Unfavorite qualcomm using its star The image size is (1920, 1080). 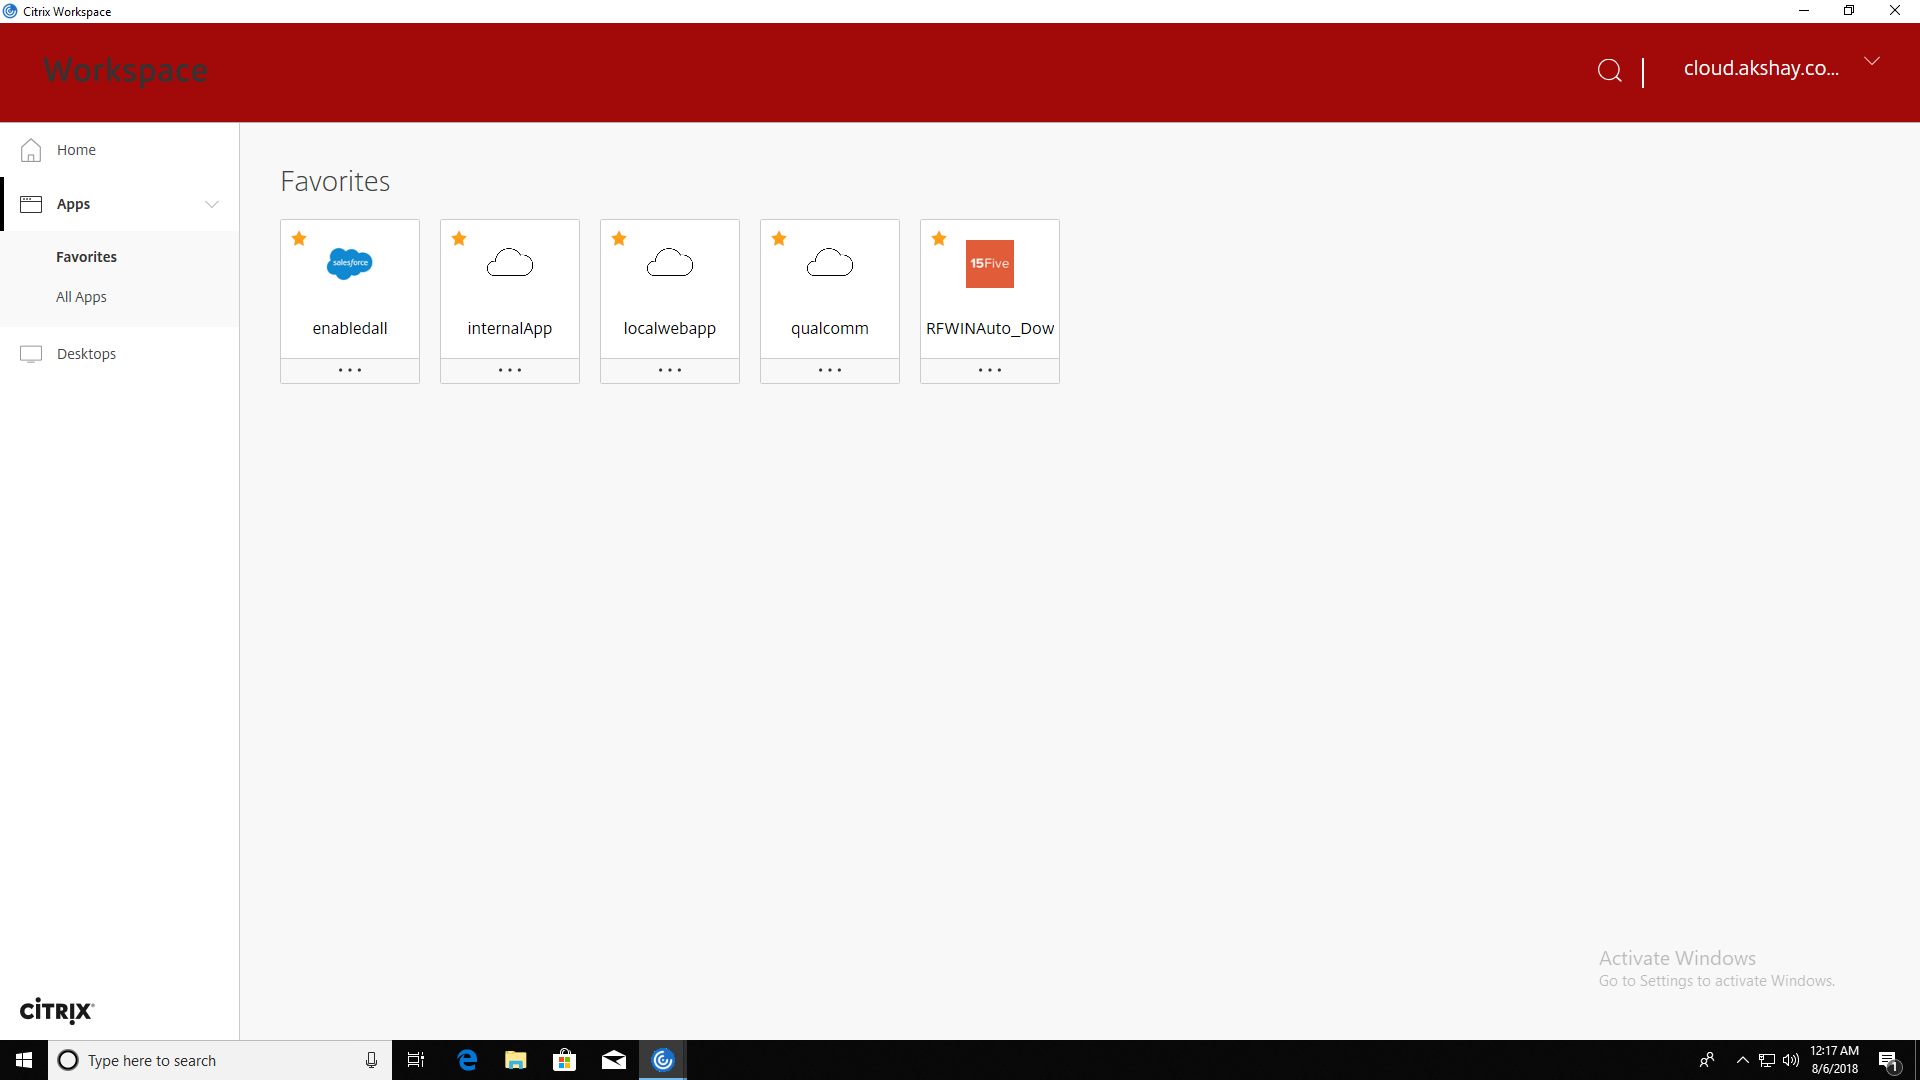tap(779, 238)
